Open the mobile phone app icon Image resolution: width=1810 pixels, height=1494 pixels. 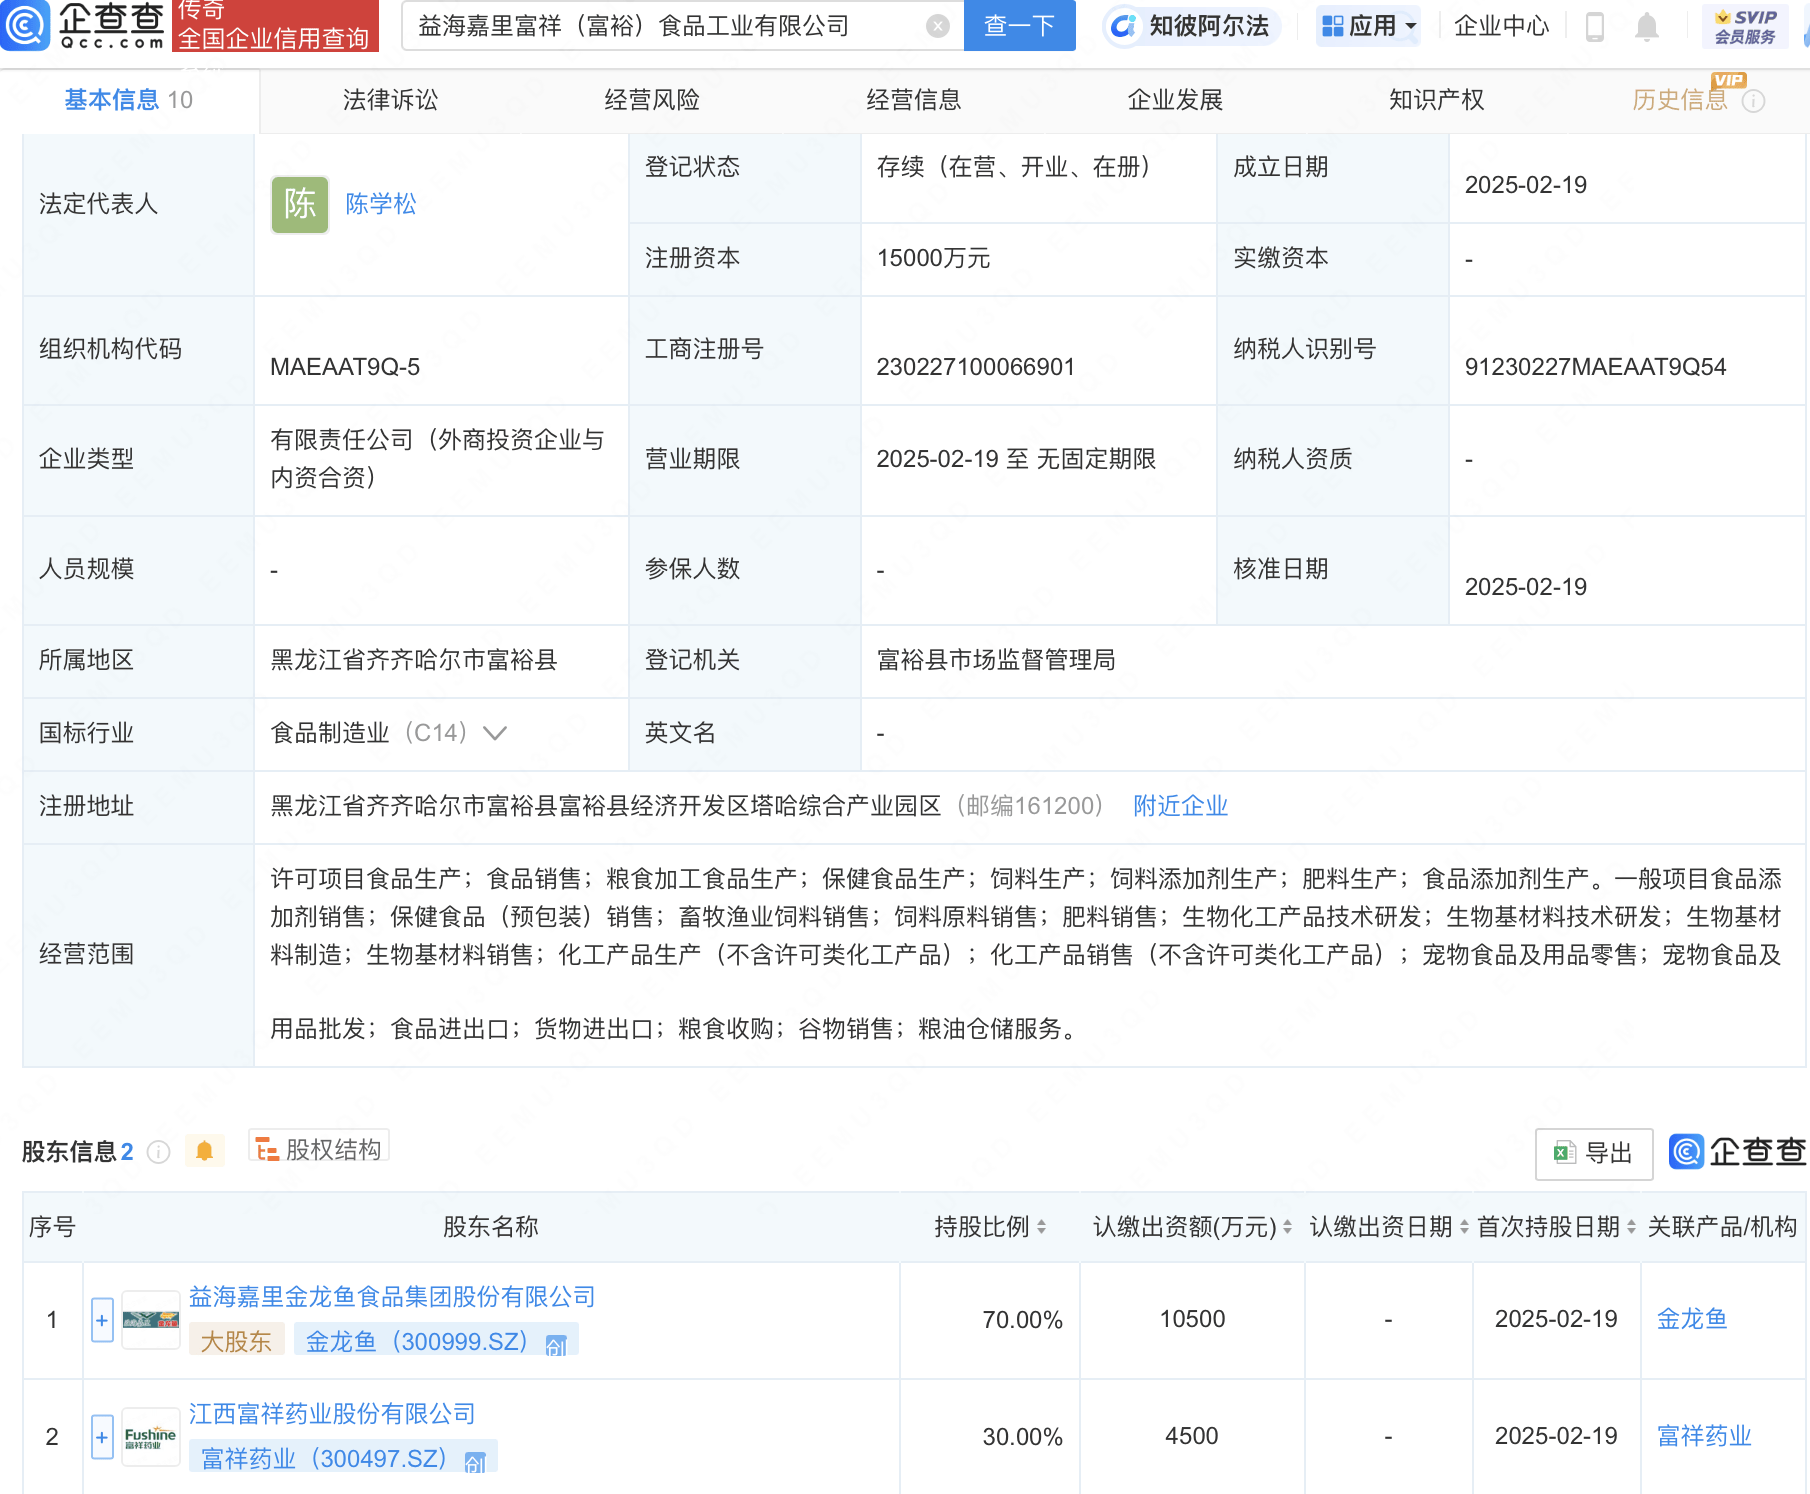tap(1595, 26)
